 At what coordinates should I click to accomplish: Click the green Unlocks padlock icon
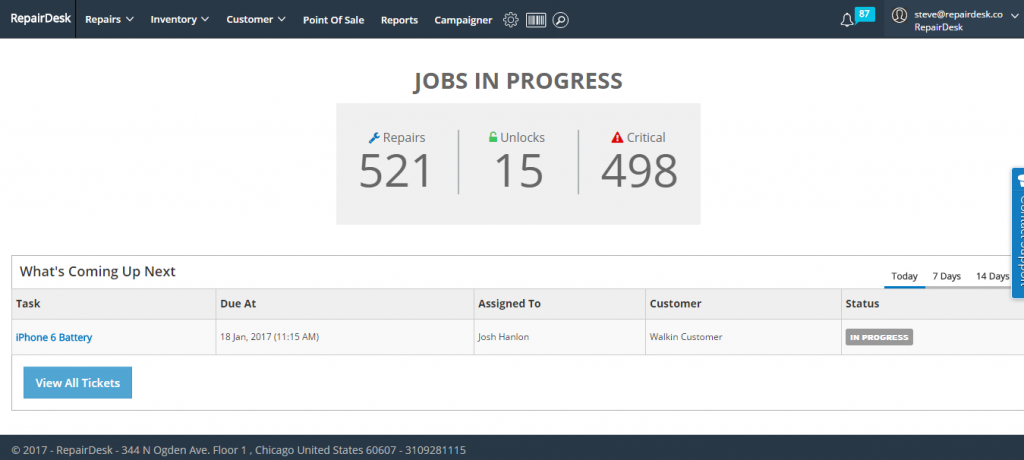click(492, 138)
